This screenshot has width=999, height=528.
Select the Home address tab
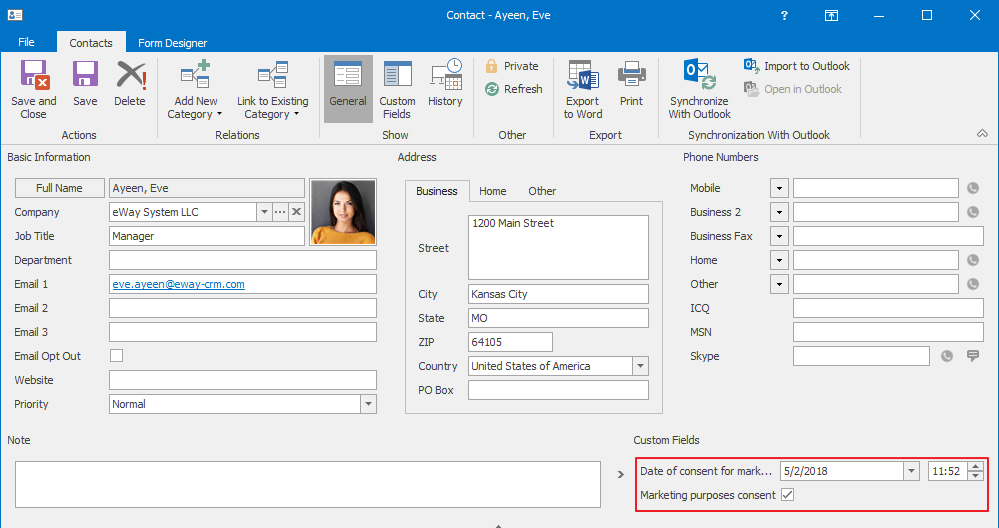click(492, 191)
